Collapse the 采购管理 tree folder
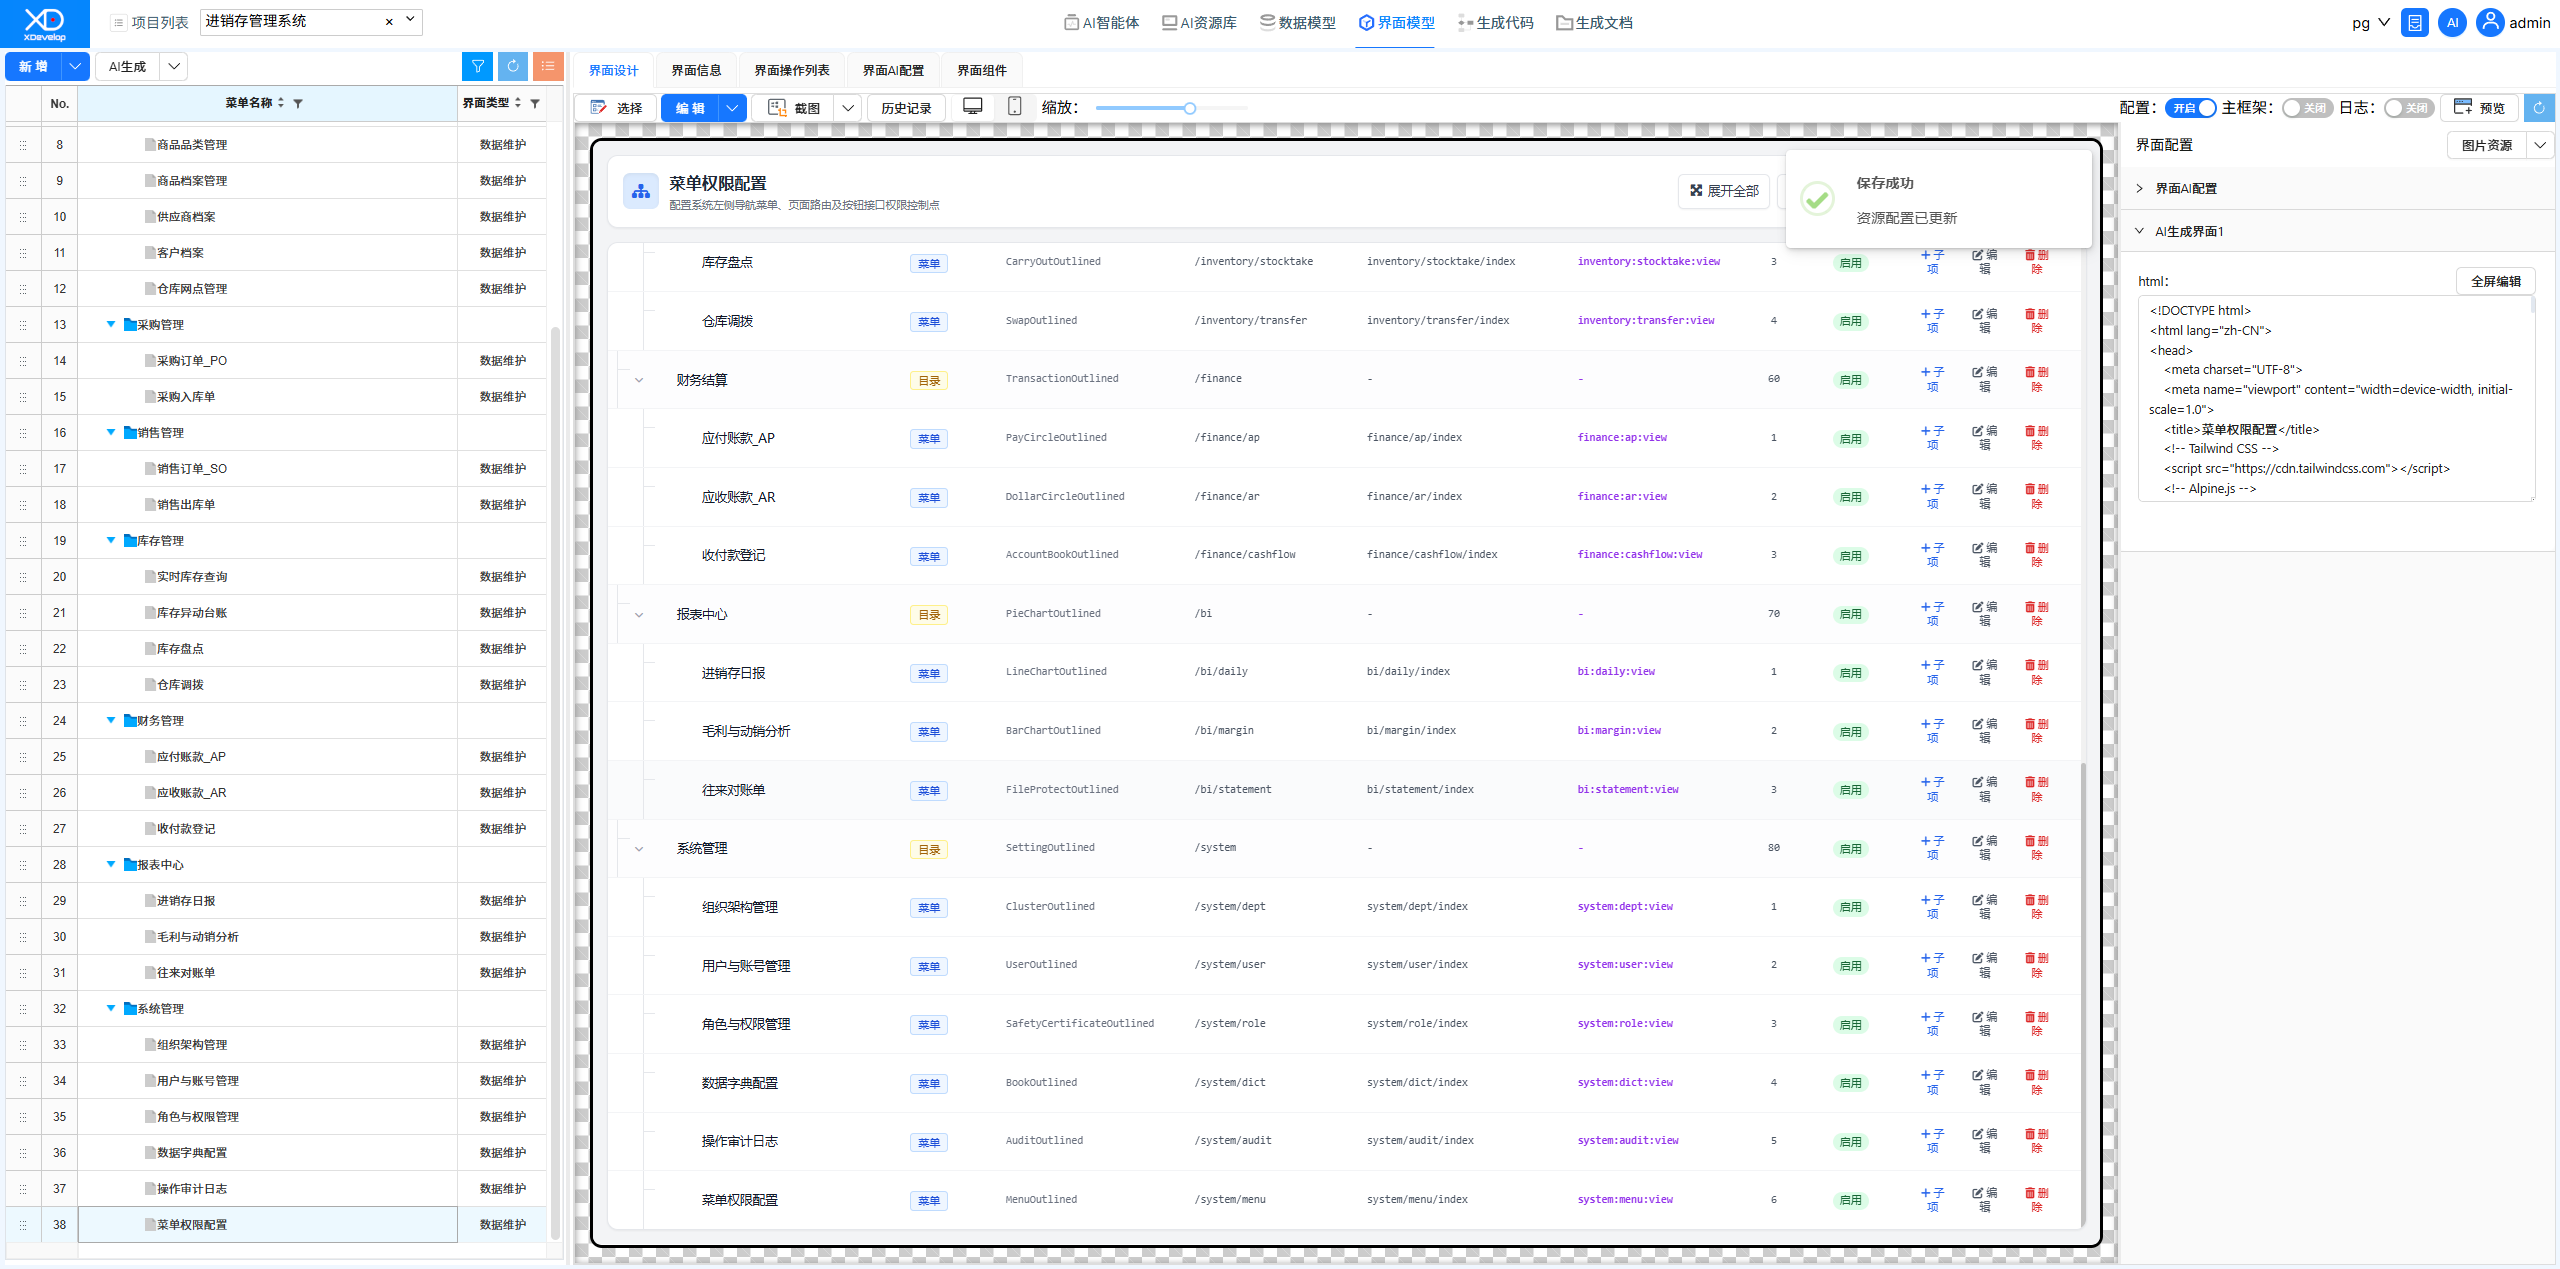 (x=111, y=324)
